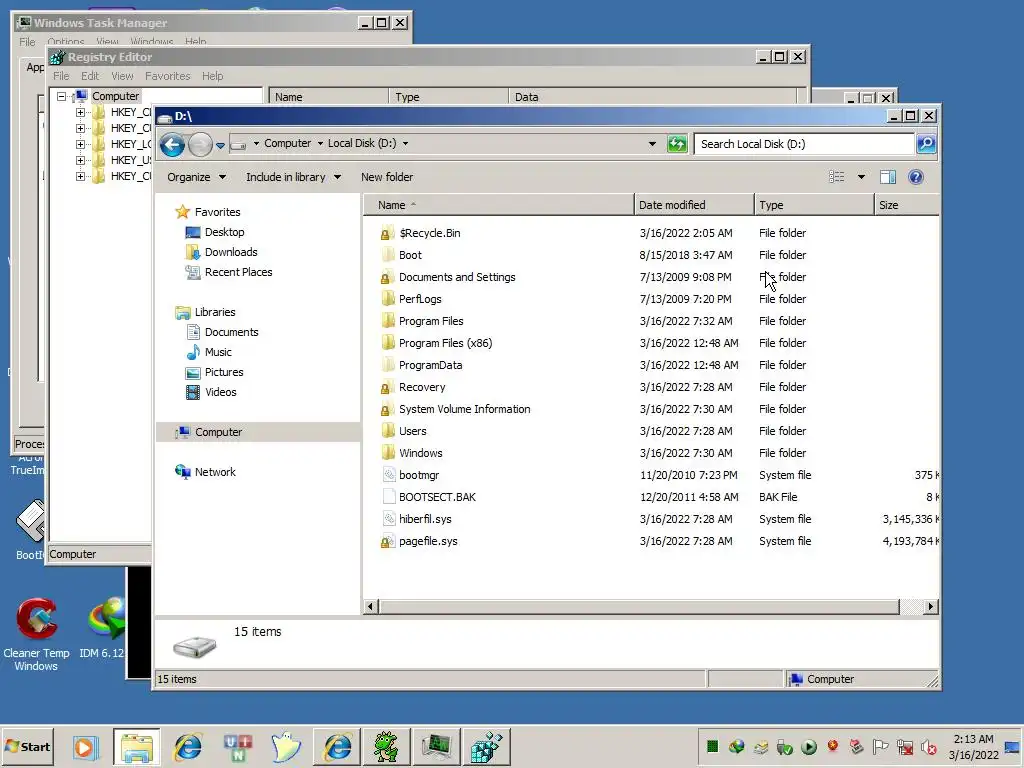Expand last HKEY key in Registry Editor

click(80, 176)
